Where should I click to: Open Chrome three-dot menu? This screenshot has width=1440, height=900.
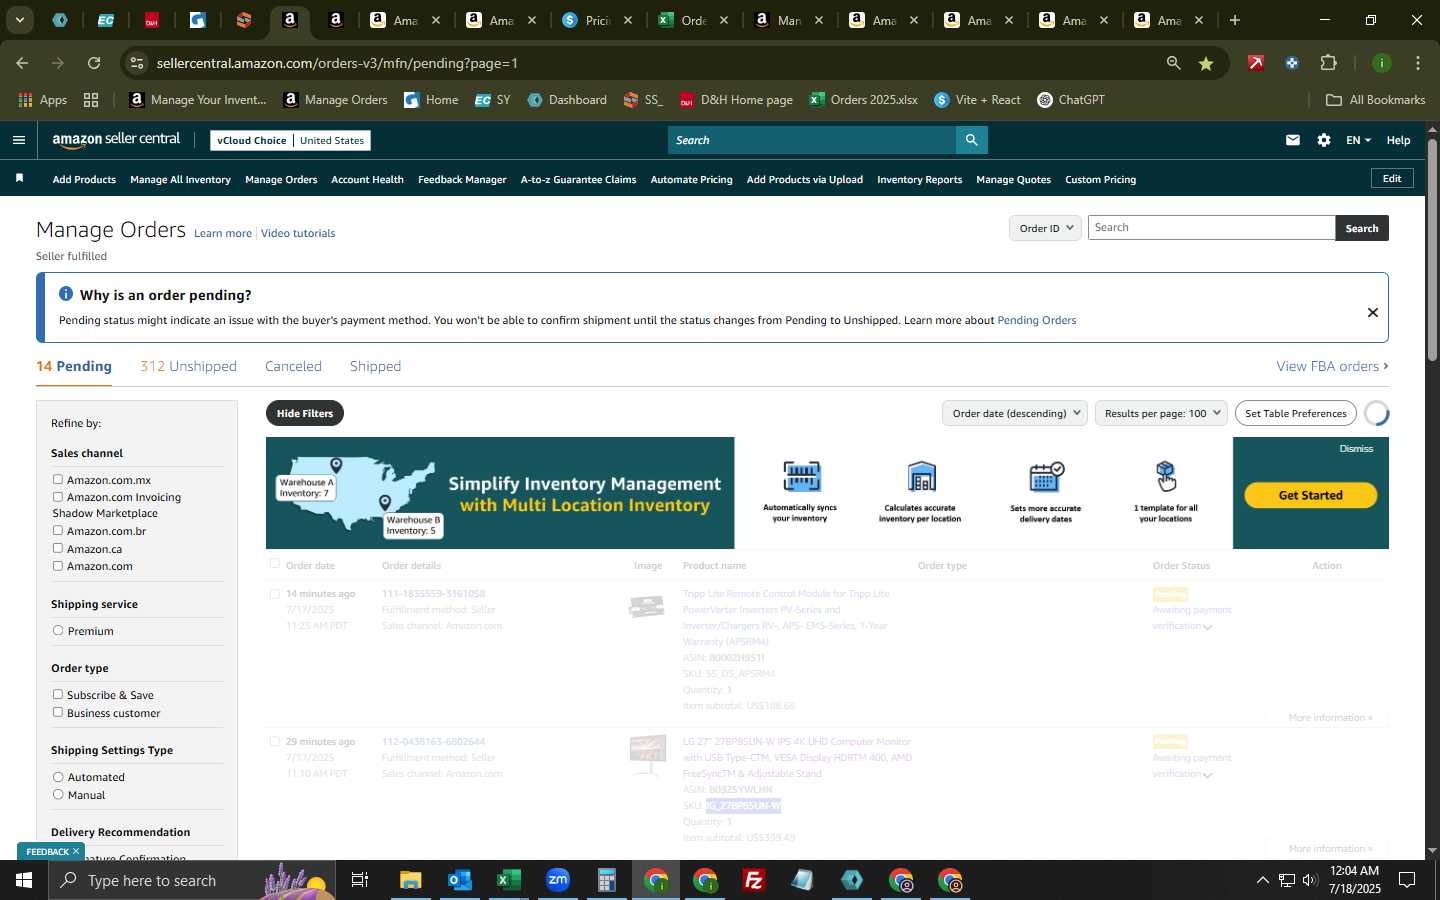1418,63
